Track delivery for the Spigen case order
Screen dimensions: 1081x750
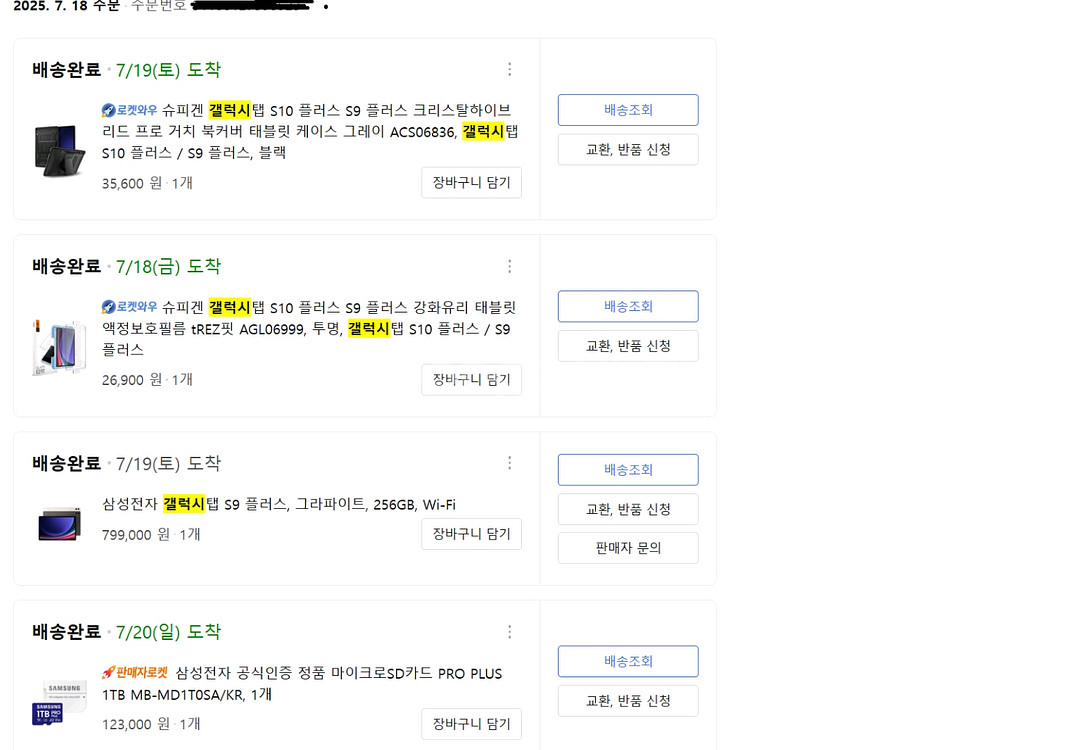(x=628, y=110)
